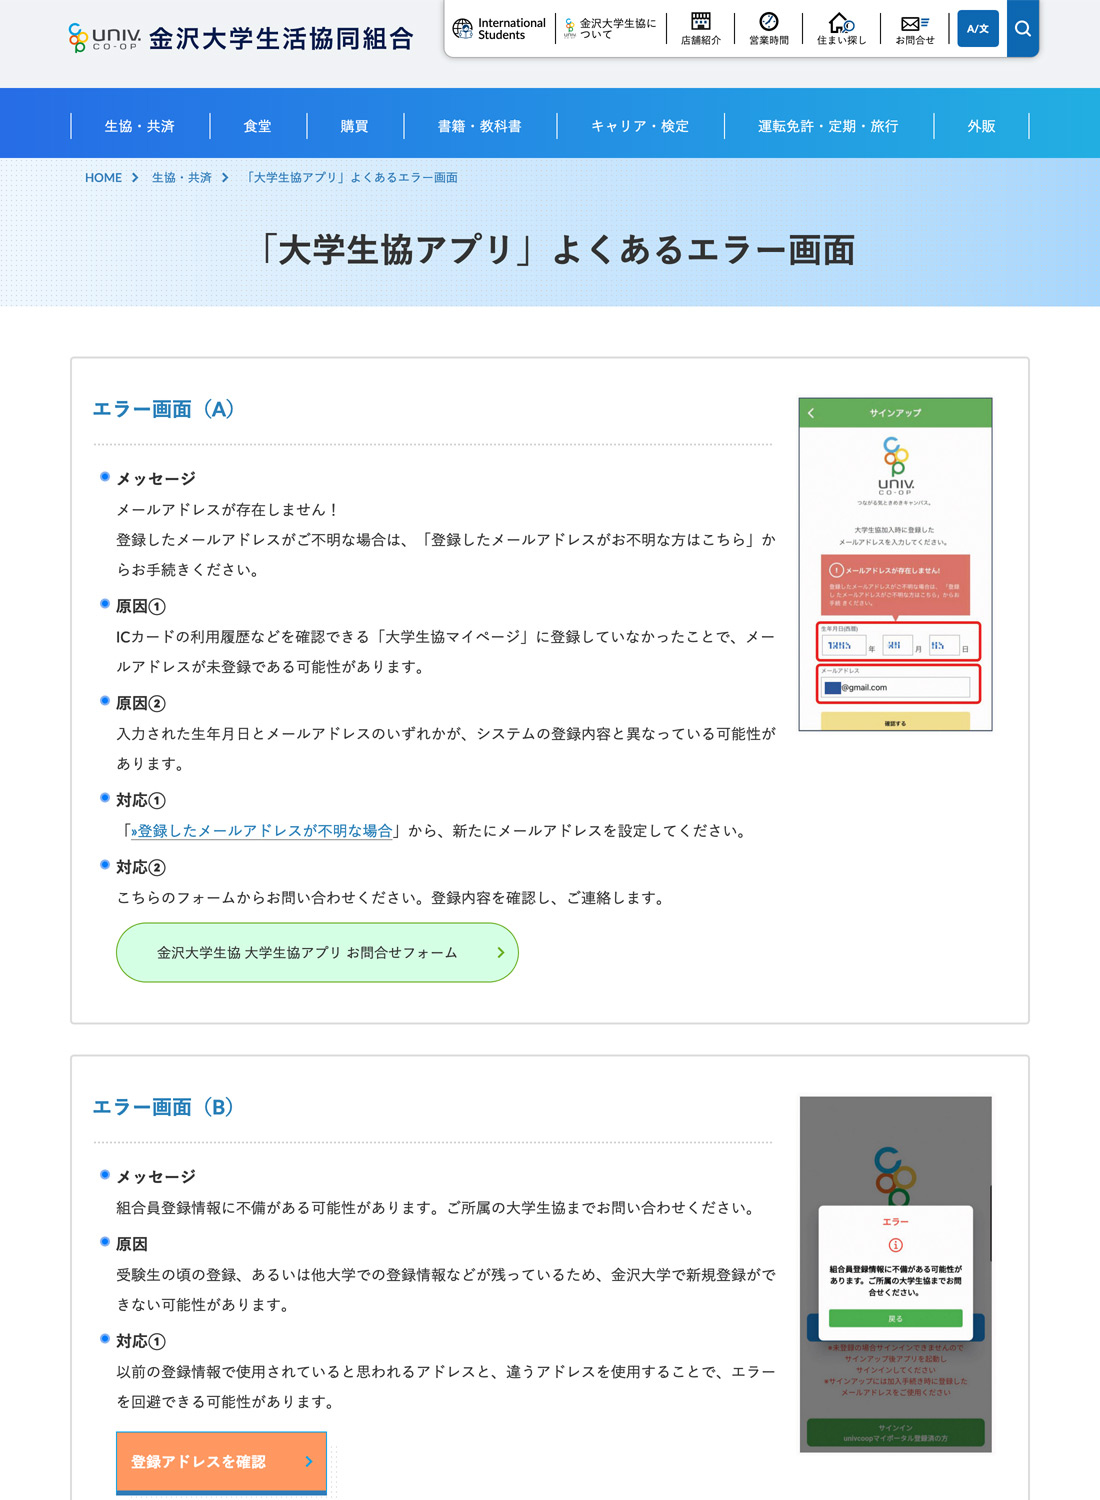1100x1500 pixels.
Task: Go to 生協・共済 breadcrumb link
Action: 182,178
